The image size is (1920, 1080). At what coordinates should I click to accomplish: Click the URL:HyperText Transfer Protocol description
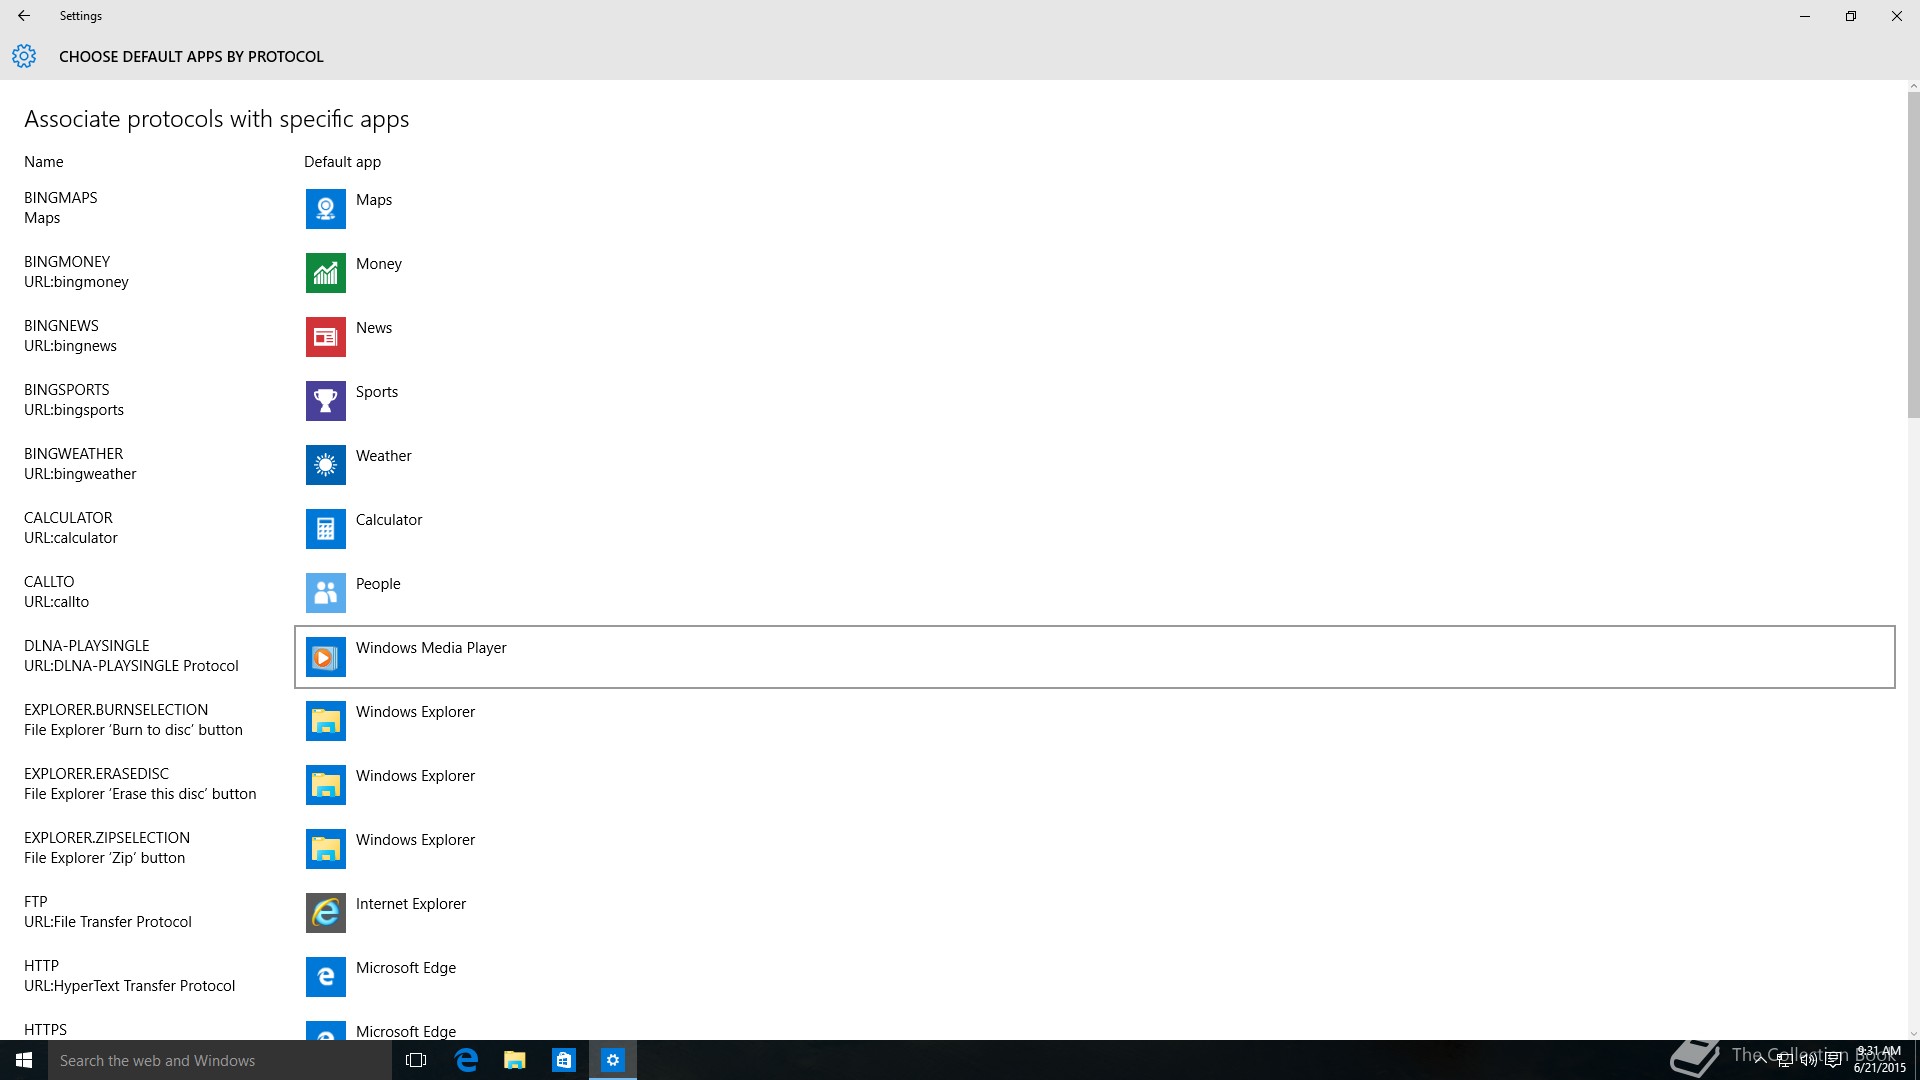point(130,986)
